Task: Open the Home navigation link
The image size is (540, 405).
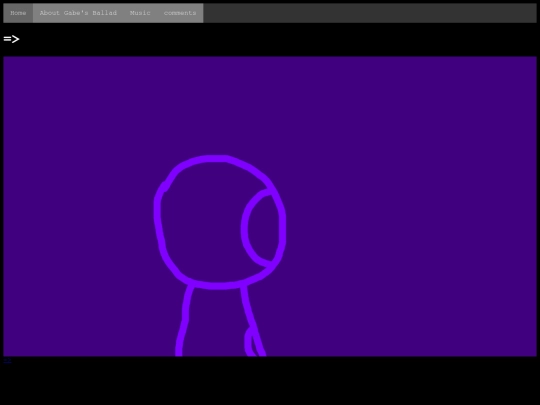Action: (18, 13)
